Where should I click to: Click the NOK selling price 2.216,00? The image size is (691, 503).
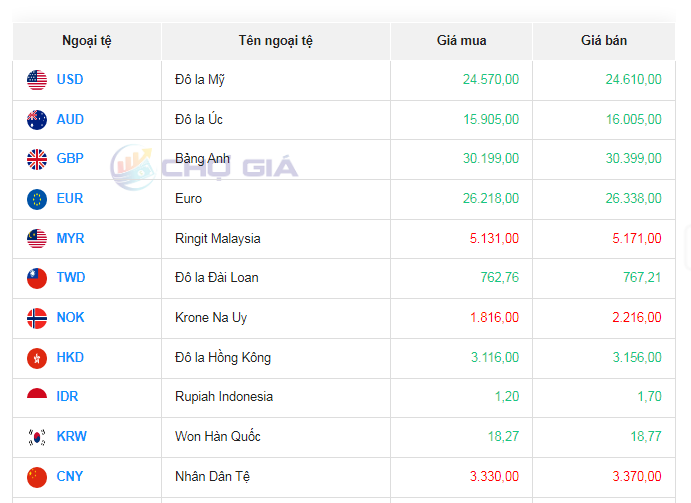coord(634,317)
